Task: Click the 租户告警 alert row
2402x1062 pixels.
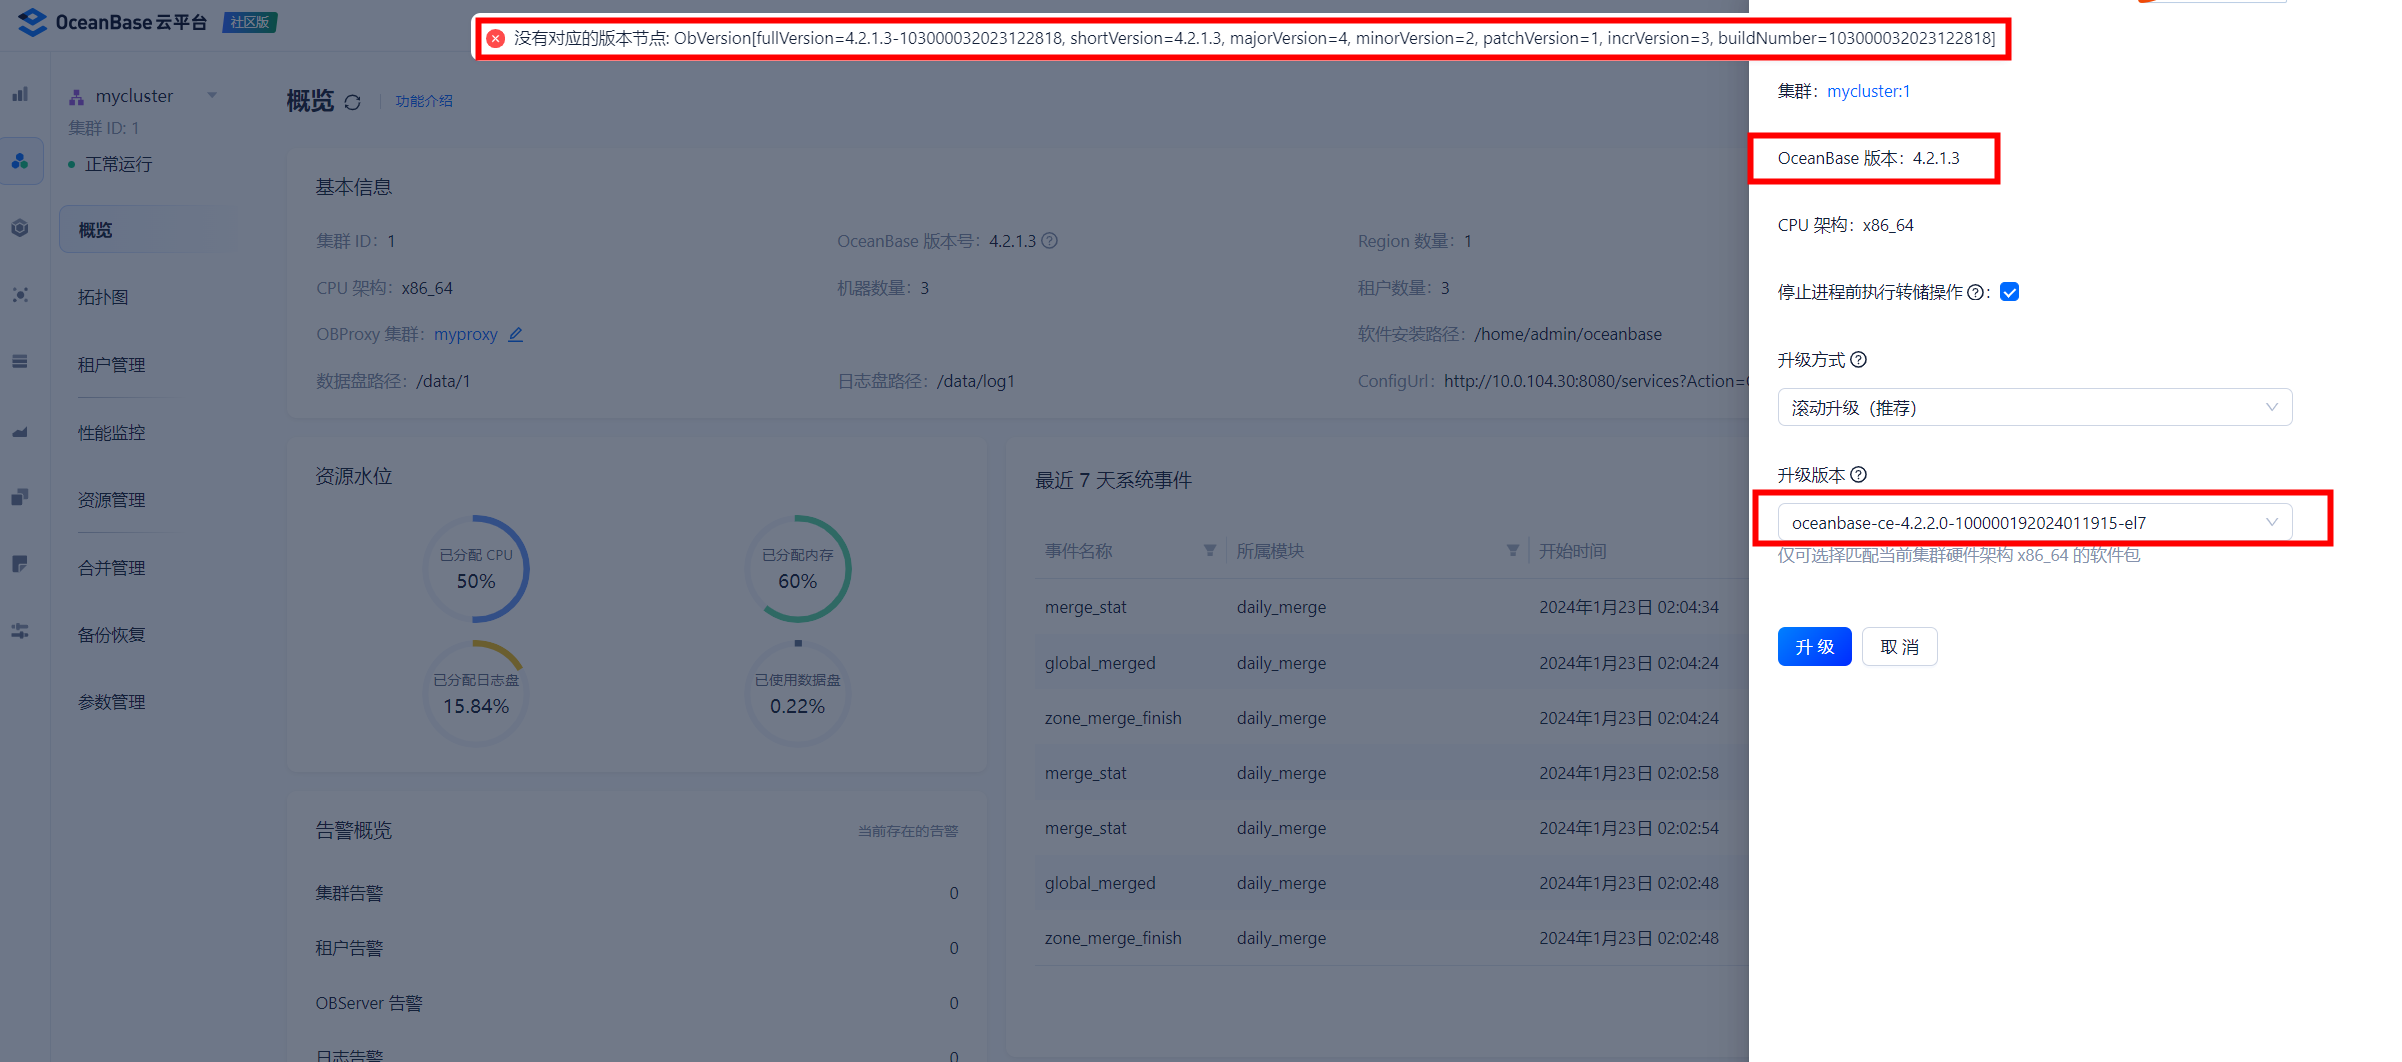Action: [x=637, y=948]
